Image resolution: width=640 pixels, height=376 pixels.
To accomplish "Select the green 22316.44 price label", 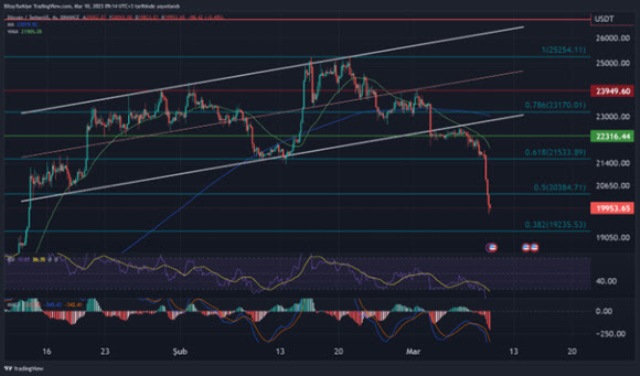I will click(612, 137).
